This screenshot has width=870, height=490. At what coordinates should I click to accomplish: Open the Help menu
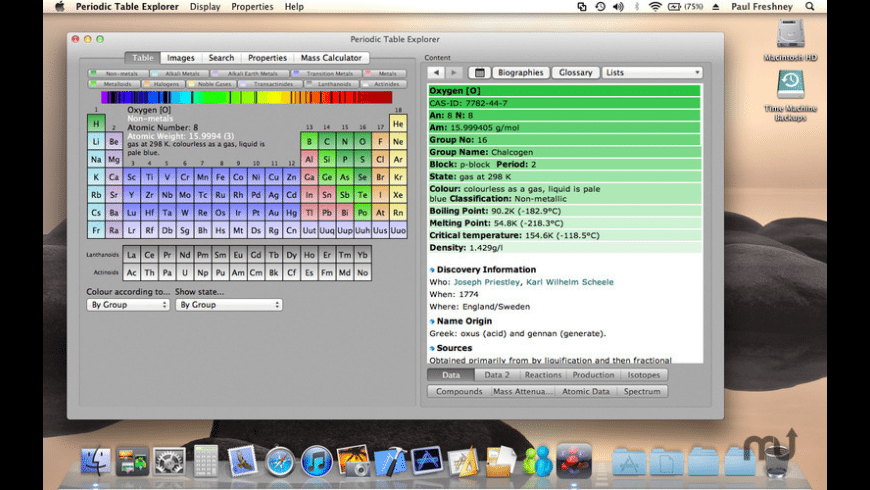[x=294, y=7]
